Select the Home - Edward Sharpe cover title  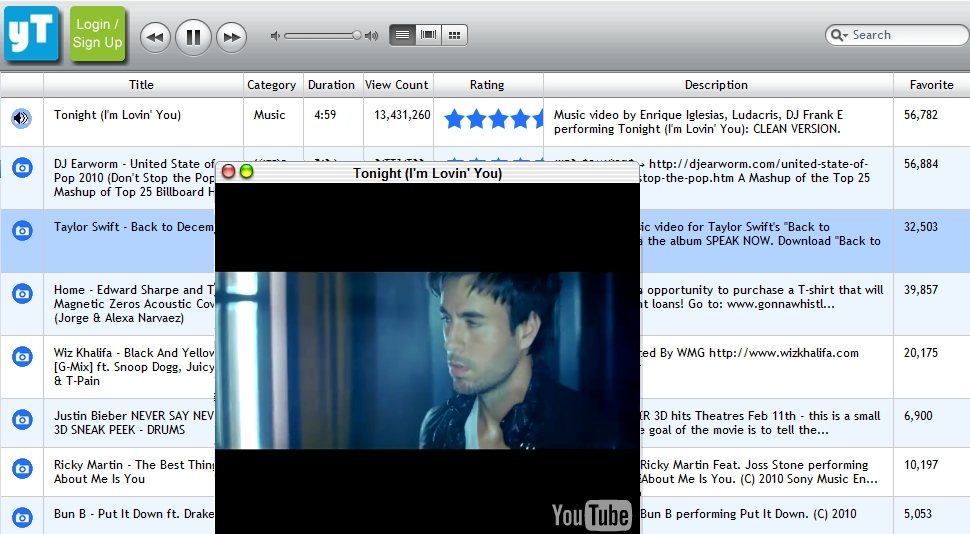pos(134,304)
